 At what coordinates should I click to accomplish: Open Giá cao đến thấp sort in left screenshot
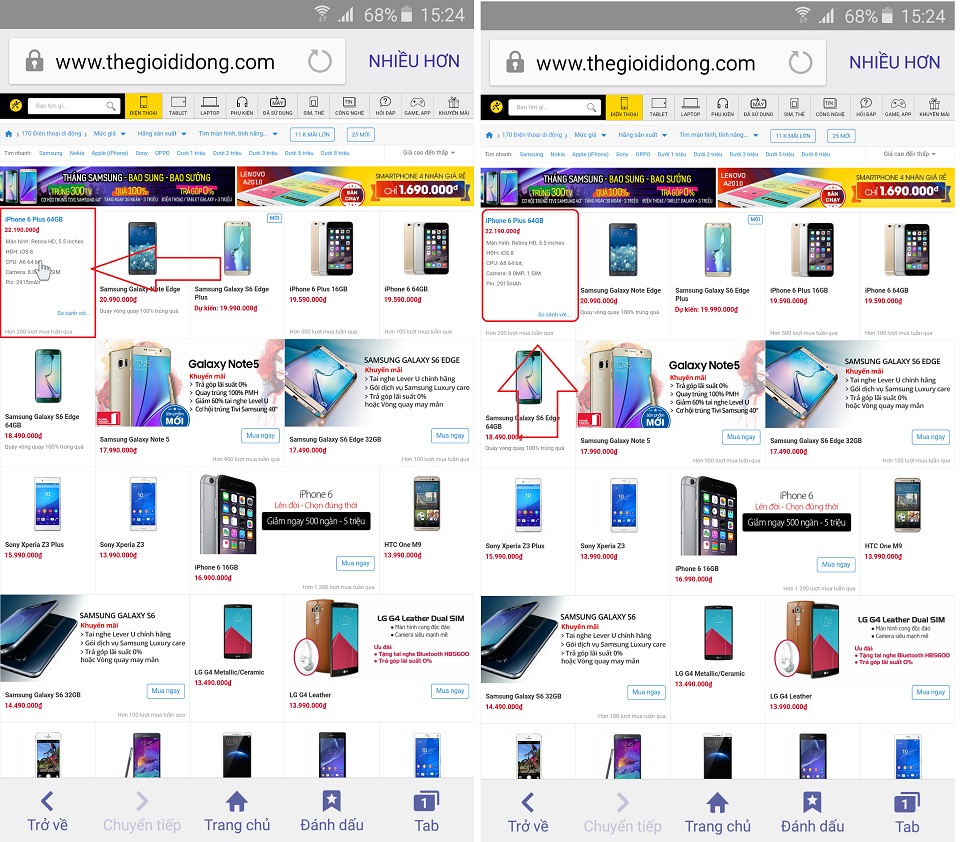pyautogui.click(x=429, y=152)
